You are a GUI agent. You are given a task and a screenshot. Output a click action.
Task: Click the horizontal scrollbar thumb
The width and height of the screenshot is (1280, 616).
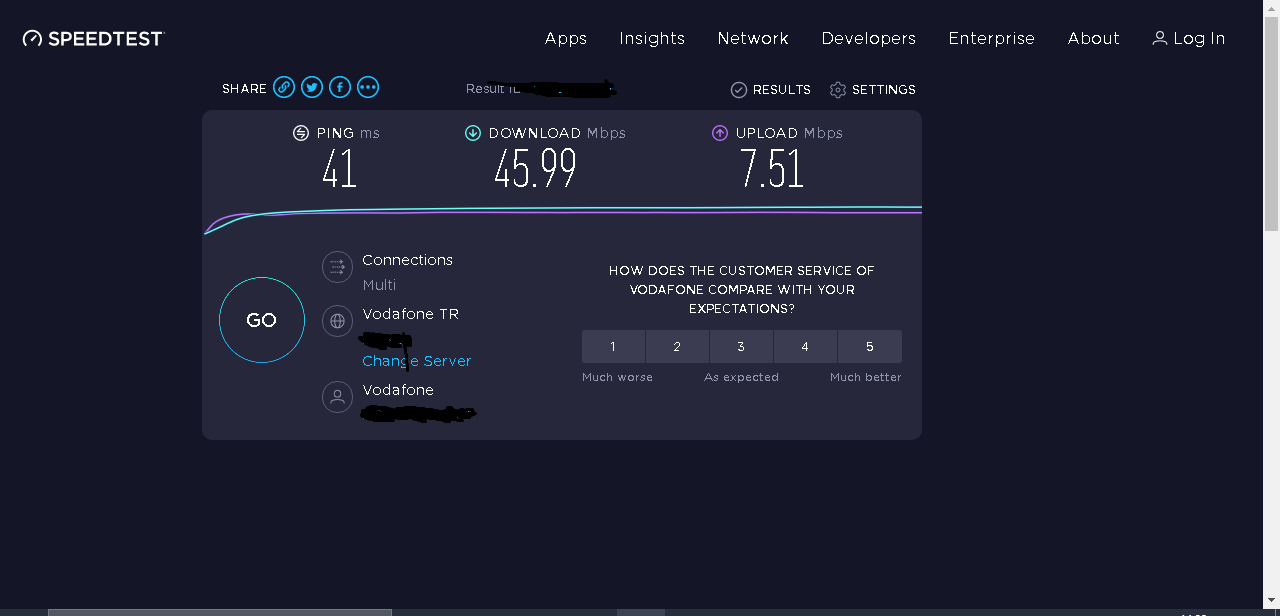pyautogui.click(x=219, y=612)
